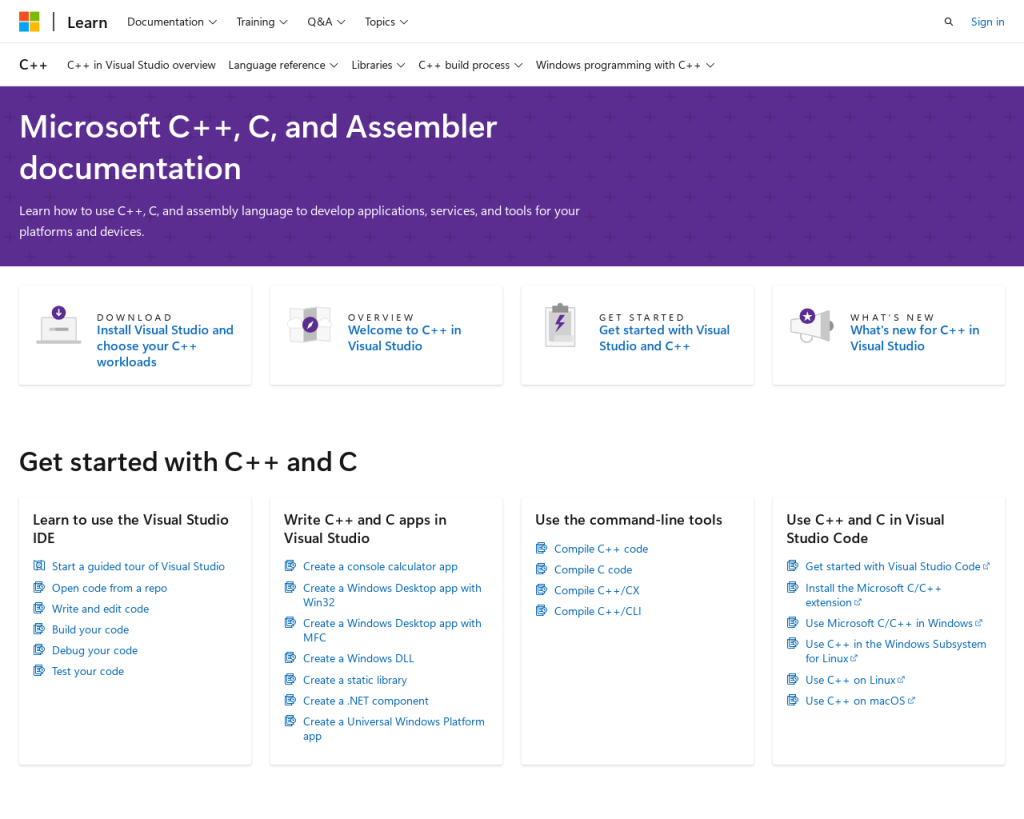Expand C++ build process menu

[x=470, y=65]
